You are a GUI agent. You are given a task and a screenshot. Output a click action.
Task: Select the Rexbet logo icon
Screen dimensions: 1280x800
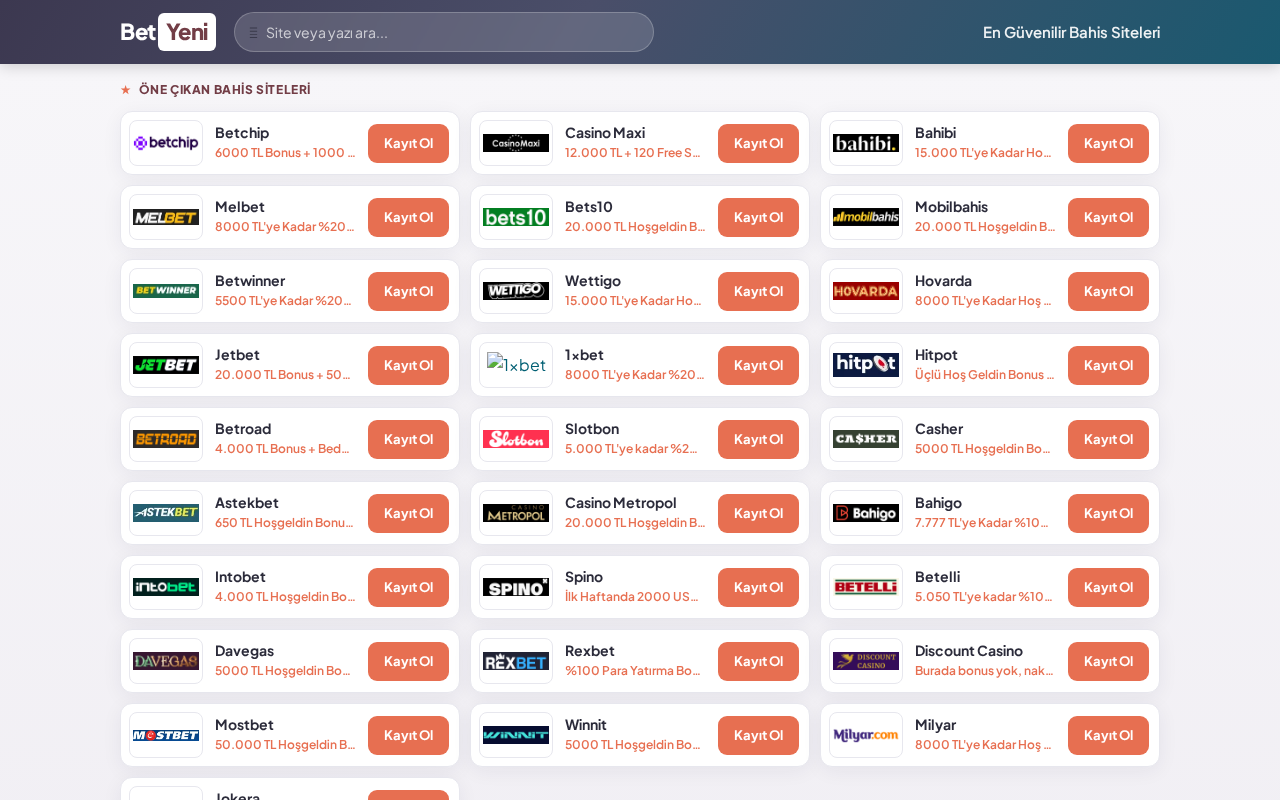[516, 661]
